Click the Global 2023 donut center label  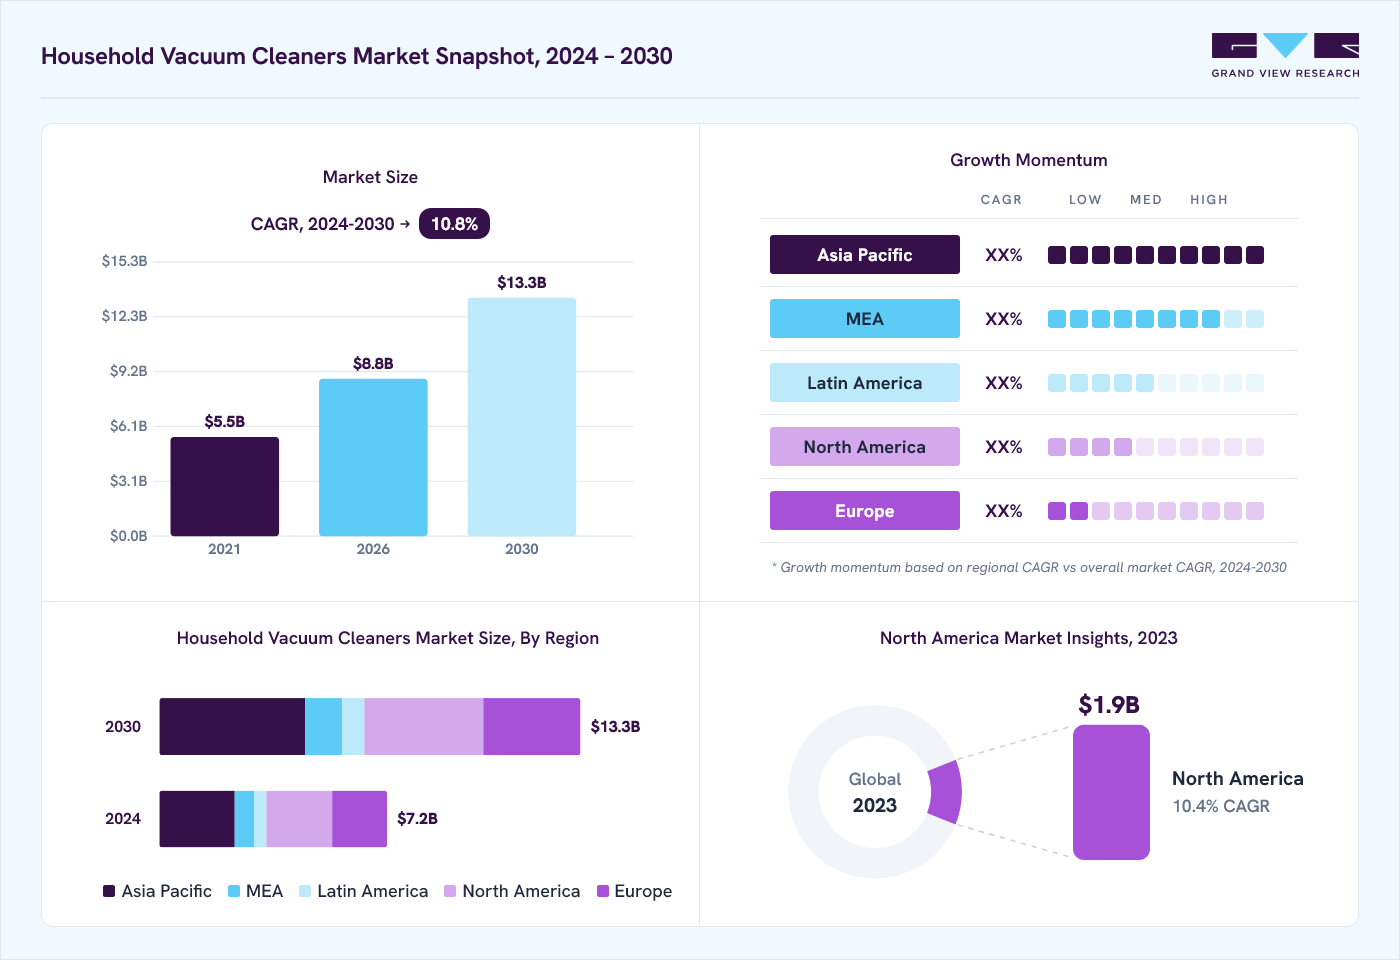point(875,792)
